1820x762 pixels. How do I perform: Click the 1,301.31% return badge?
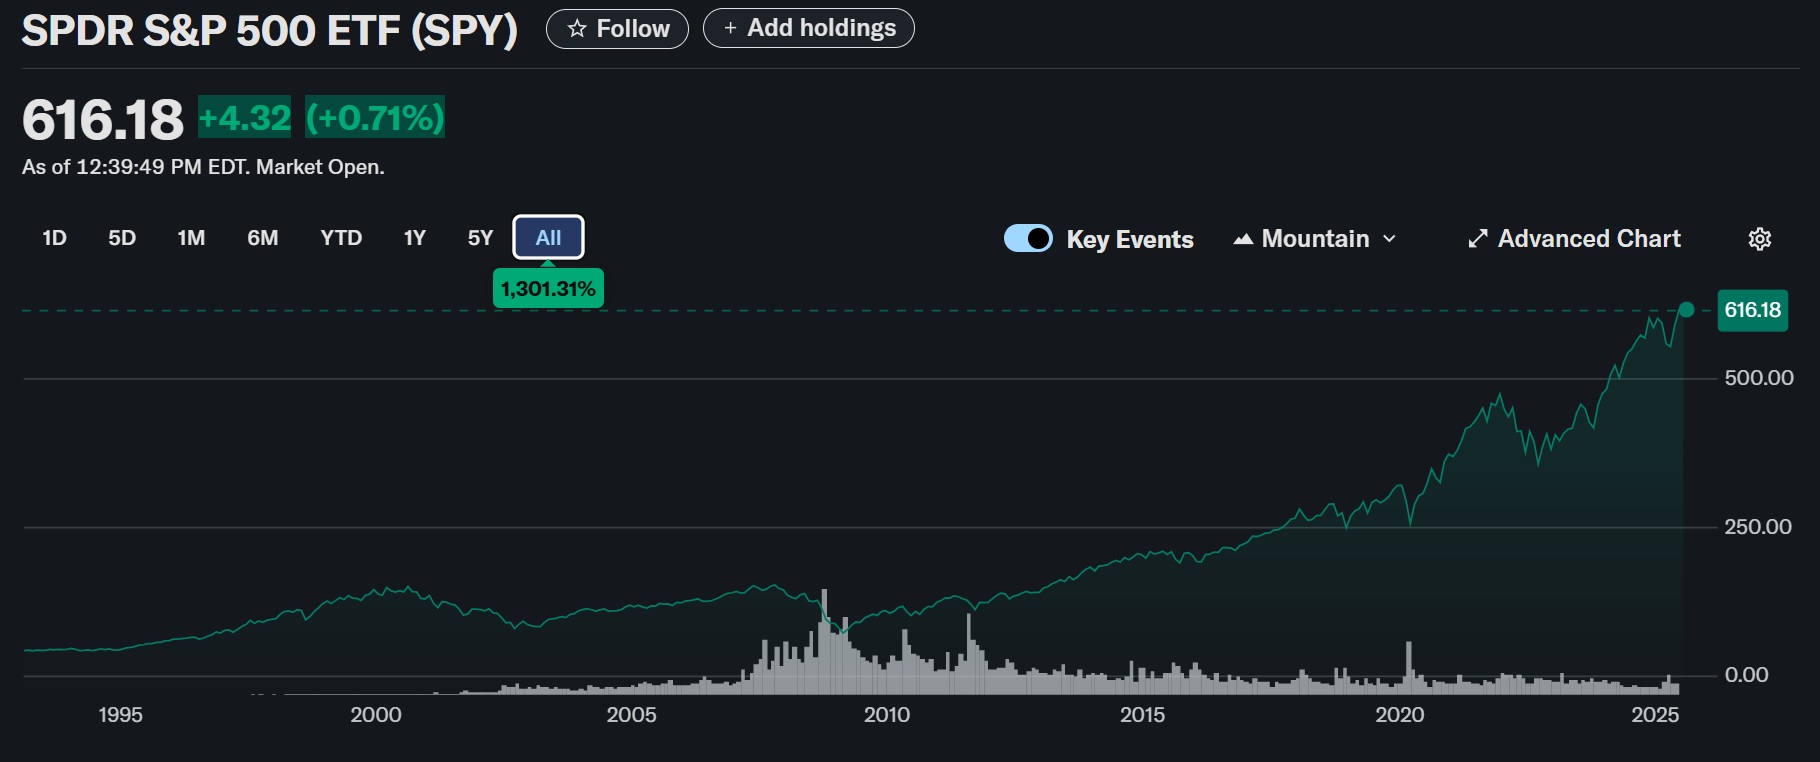coord(548,288)
